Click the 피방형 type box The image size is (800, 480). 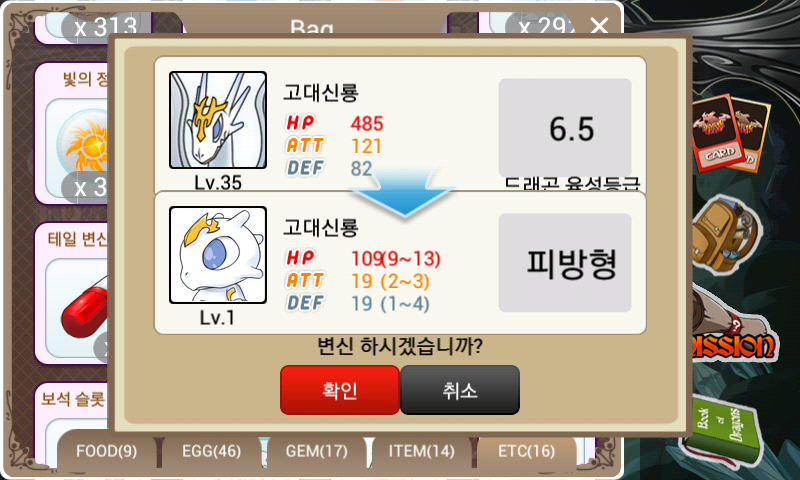click(565, 263)
